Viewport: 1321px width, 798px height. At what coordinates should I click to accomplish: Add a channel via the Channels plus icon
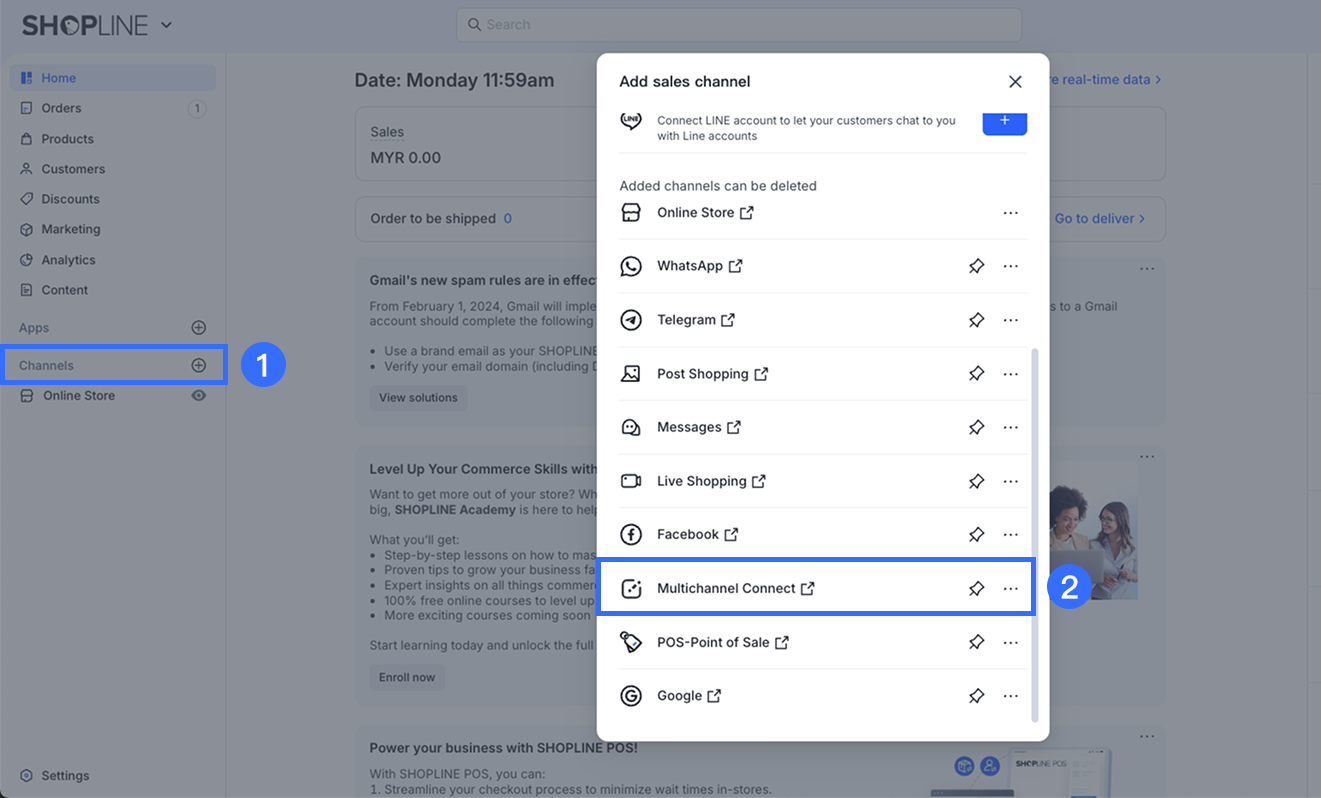(x=198, y=366)
